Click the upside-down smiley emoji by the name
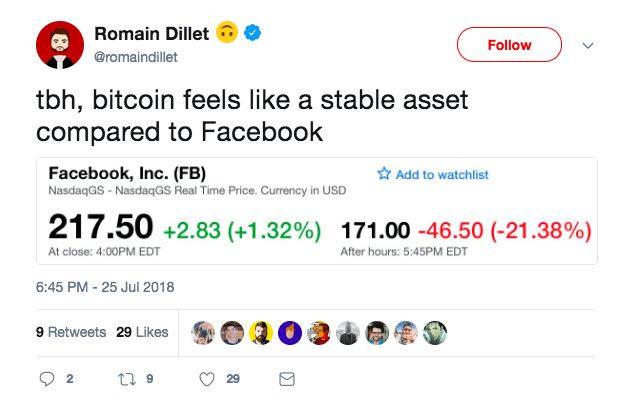 [228, 35]
